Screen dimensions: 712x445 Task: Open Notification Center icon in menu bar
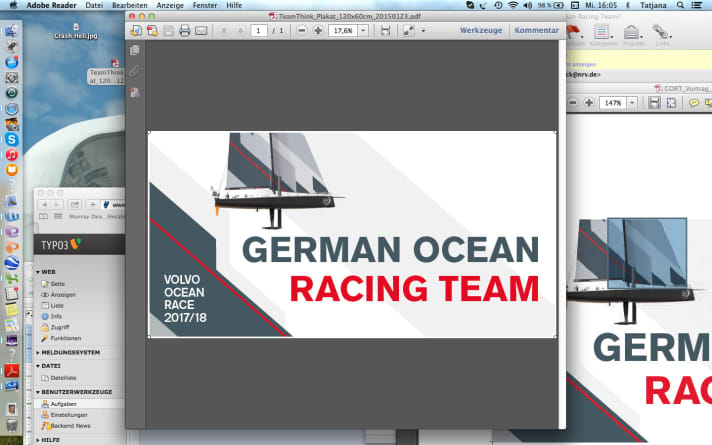(697, 5)
